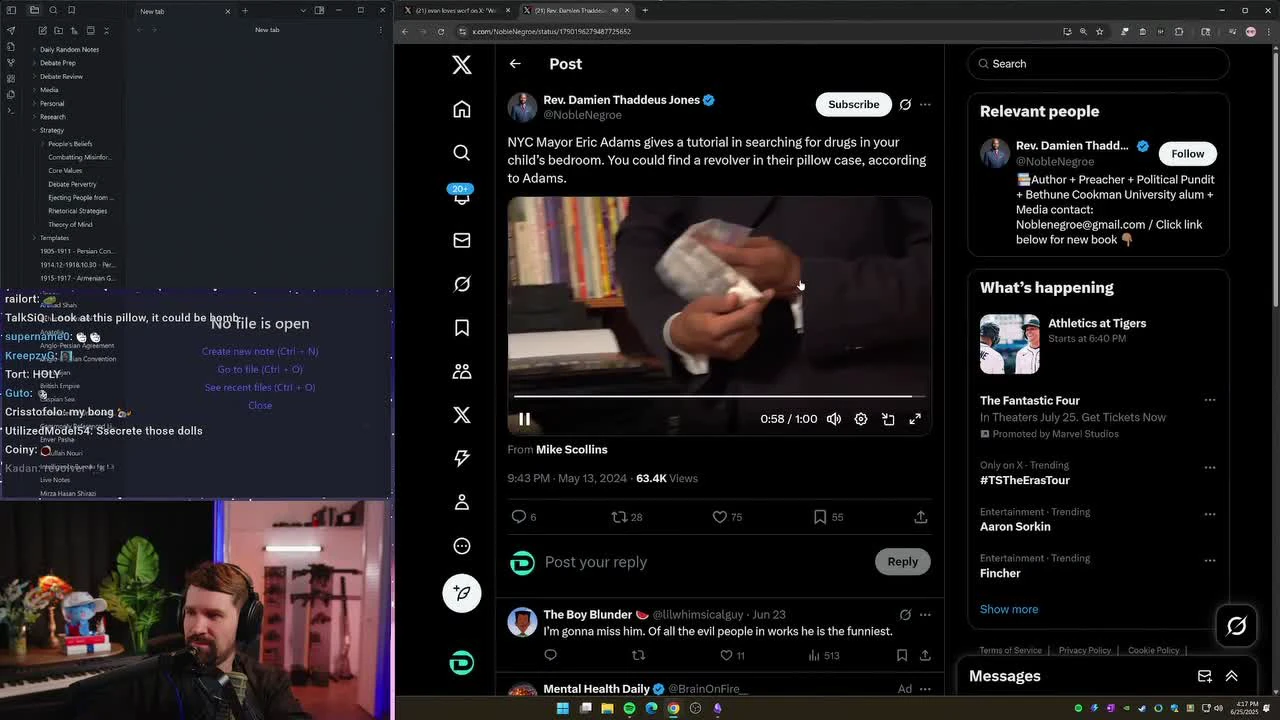Bookmark this page with the star icon
Viewport: 1280px width, 720px height.
1099,31
